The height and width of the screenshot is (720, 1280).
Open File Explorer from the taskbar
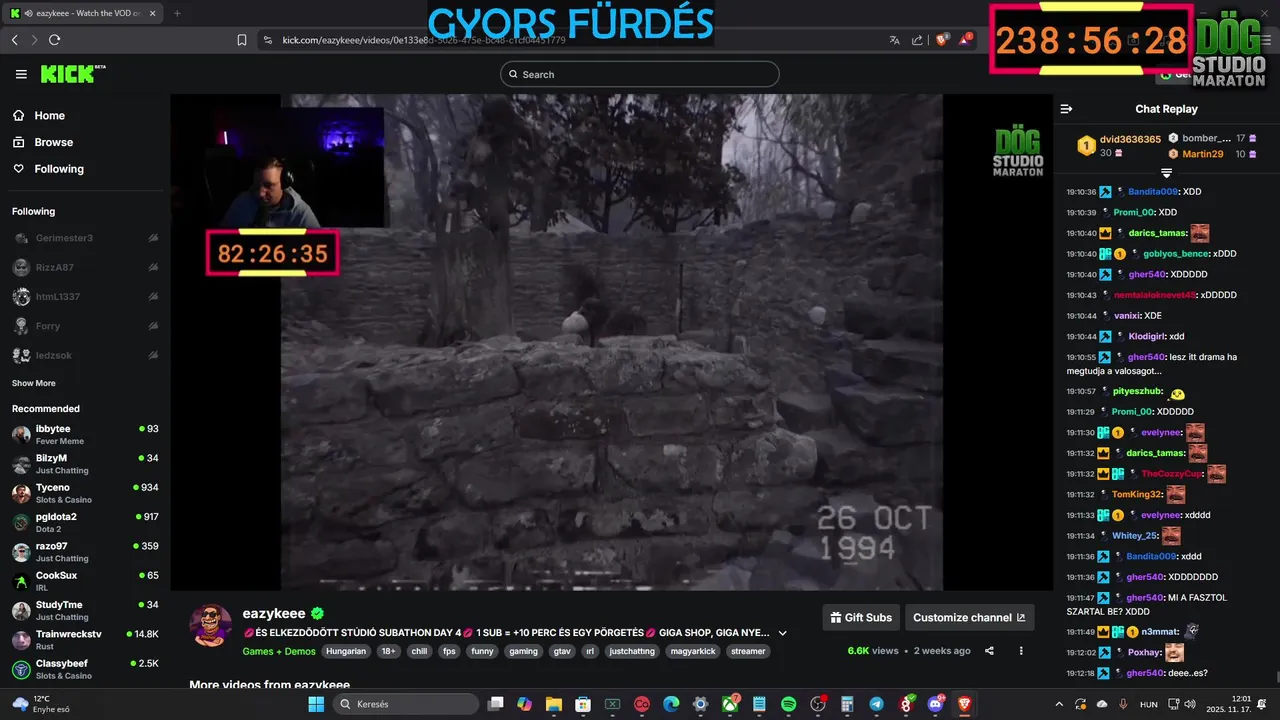click(553, 704)
